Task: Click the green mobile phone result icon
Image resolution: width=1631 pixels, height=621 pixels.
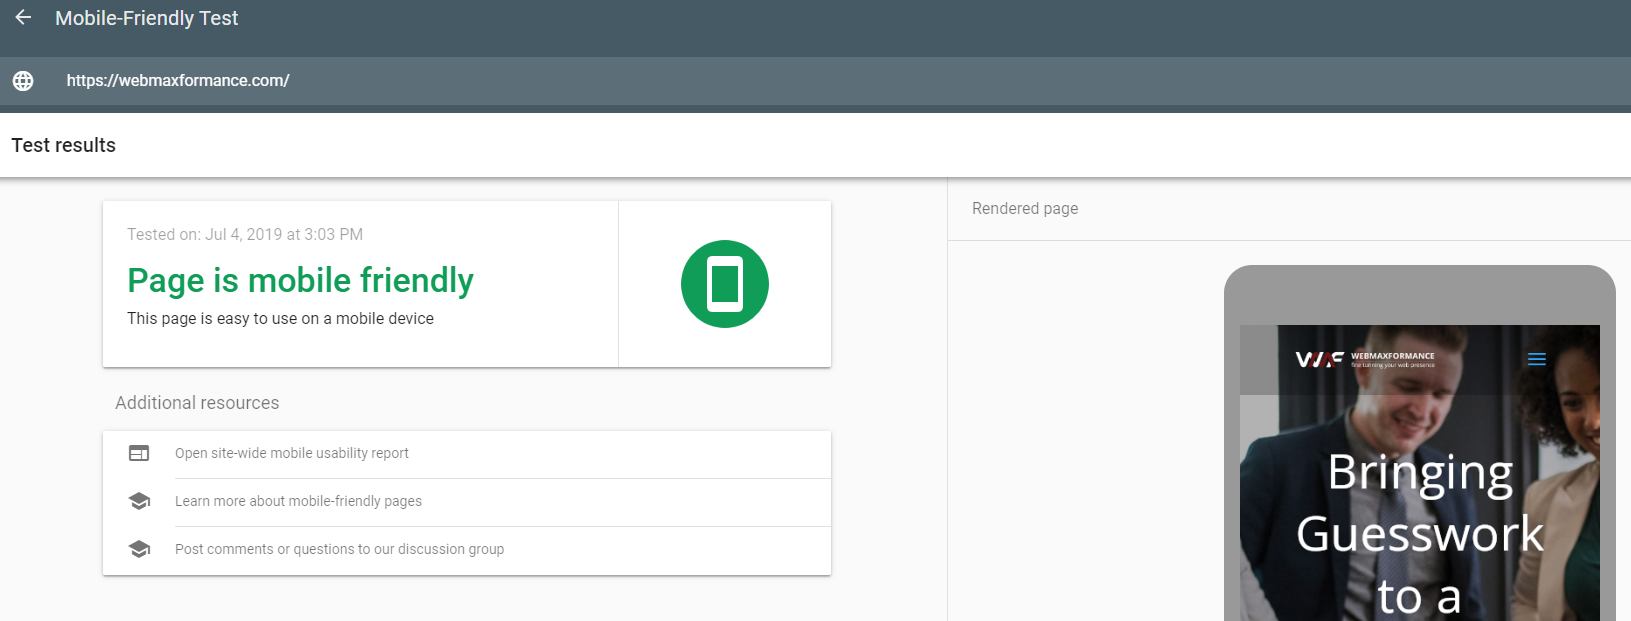Action: pyautogui.click(x=725, y=284)
